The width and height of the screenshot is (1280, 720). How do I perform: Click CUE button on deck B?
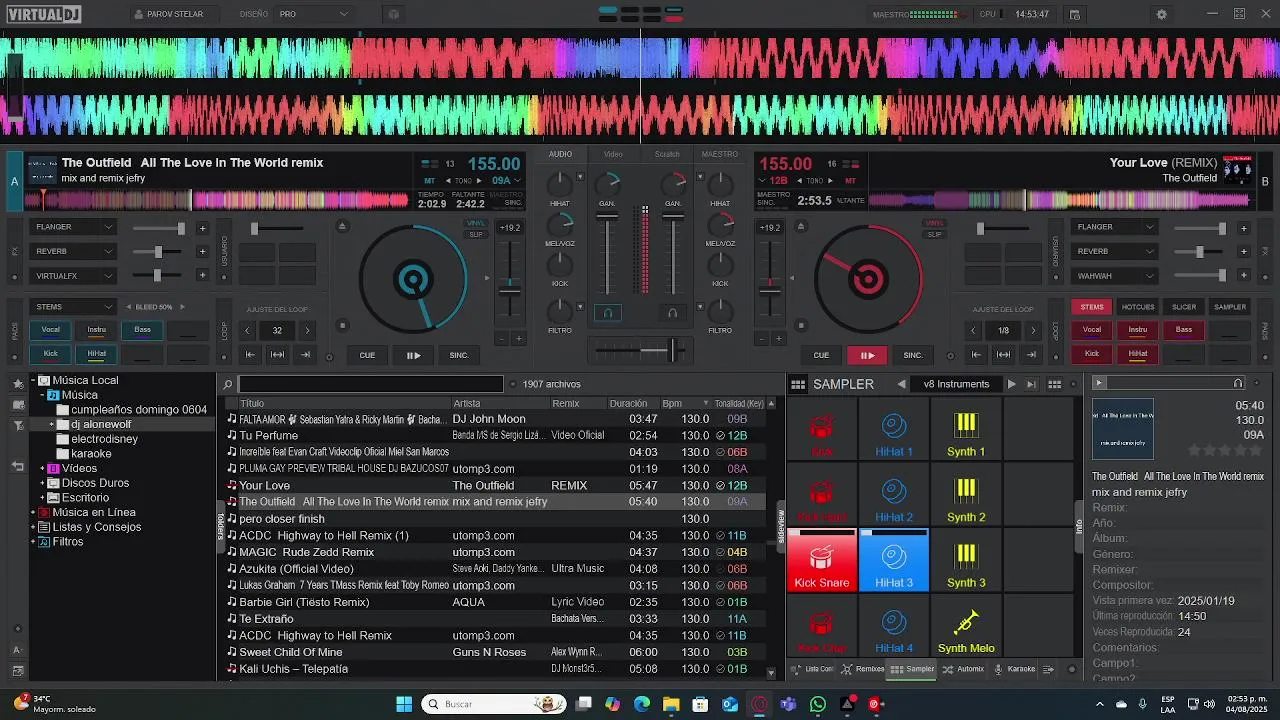821,355
